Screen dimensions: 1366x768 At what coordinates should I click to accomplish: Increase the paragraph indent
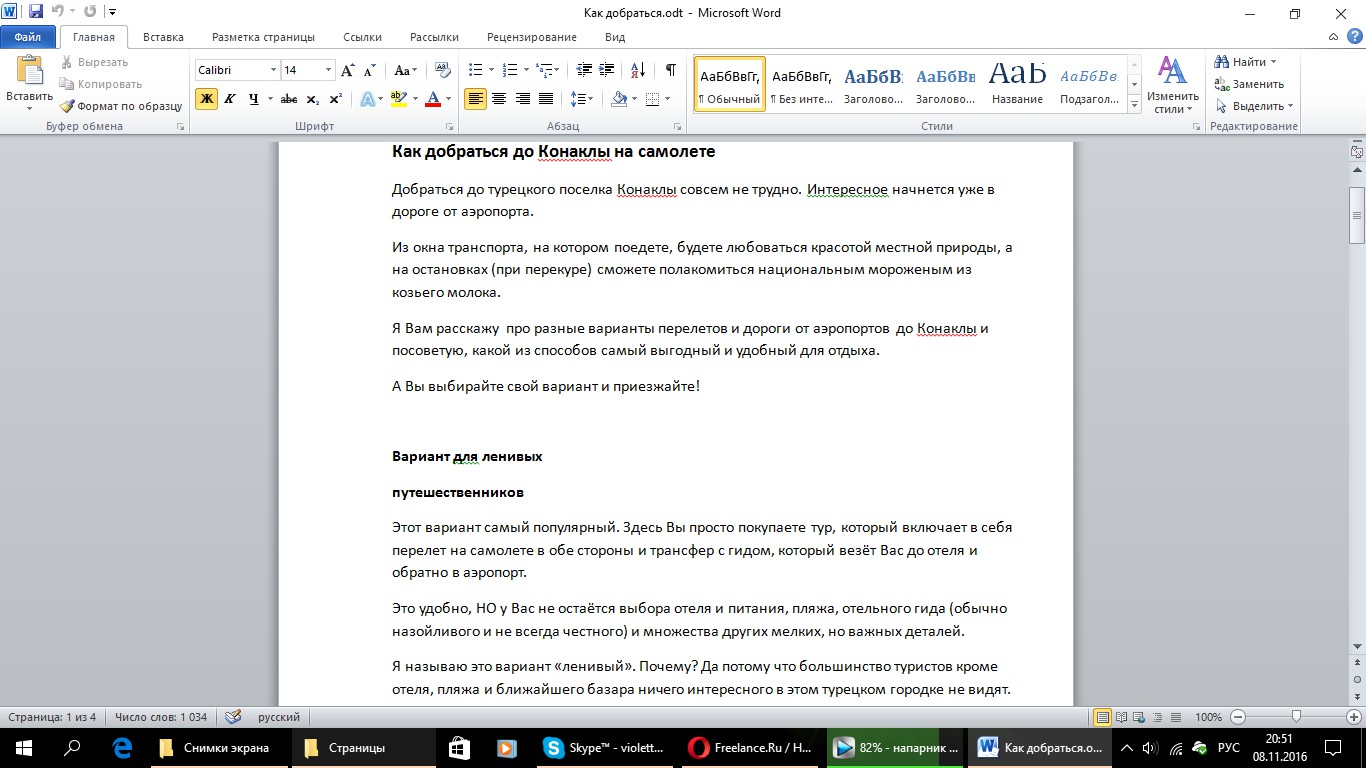[608, 70]
